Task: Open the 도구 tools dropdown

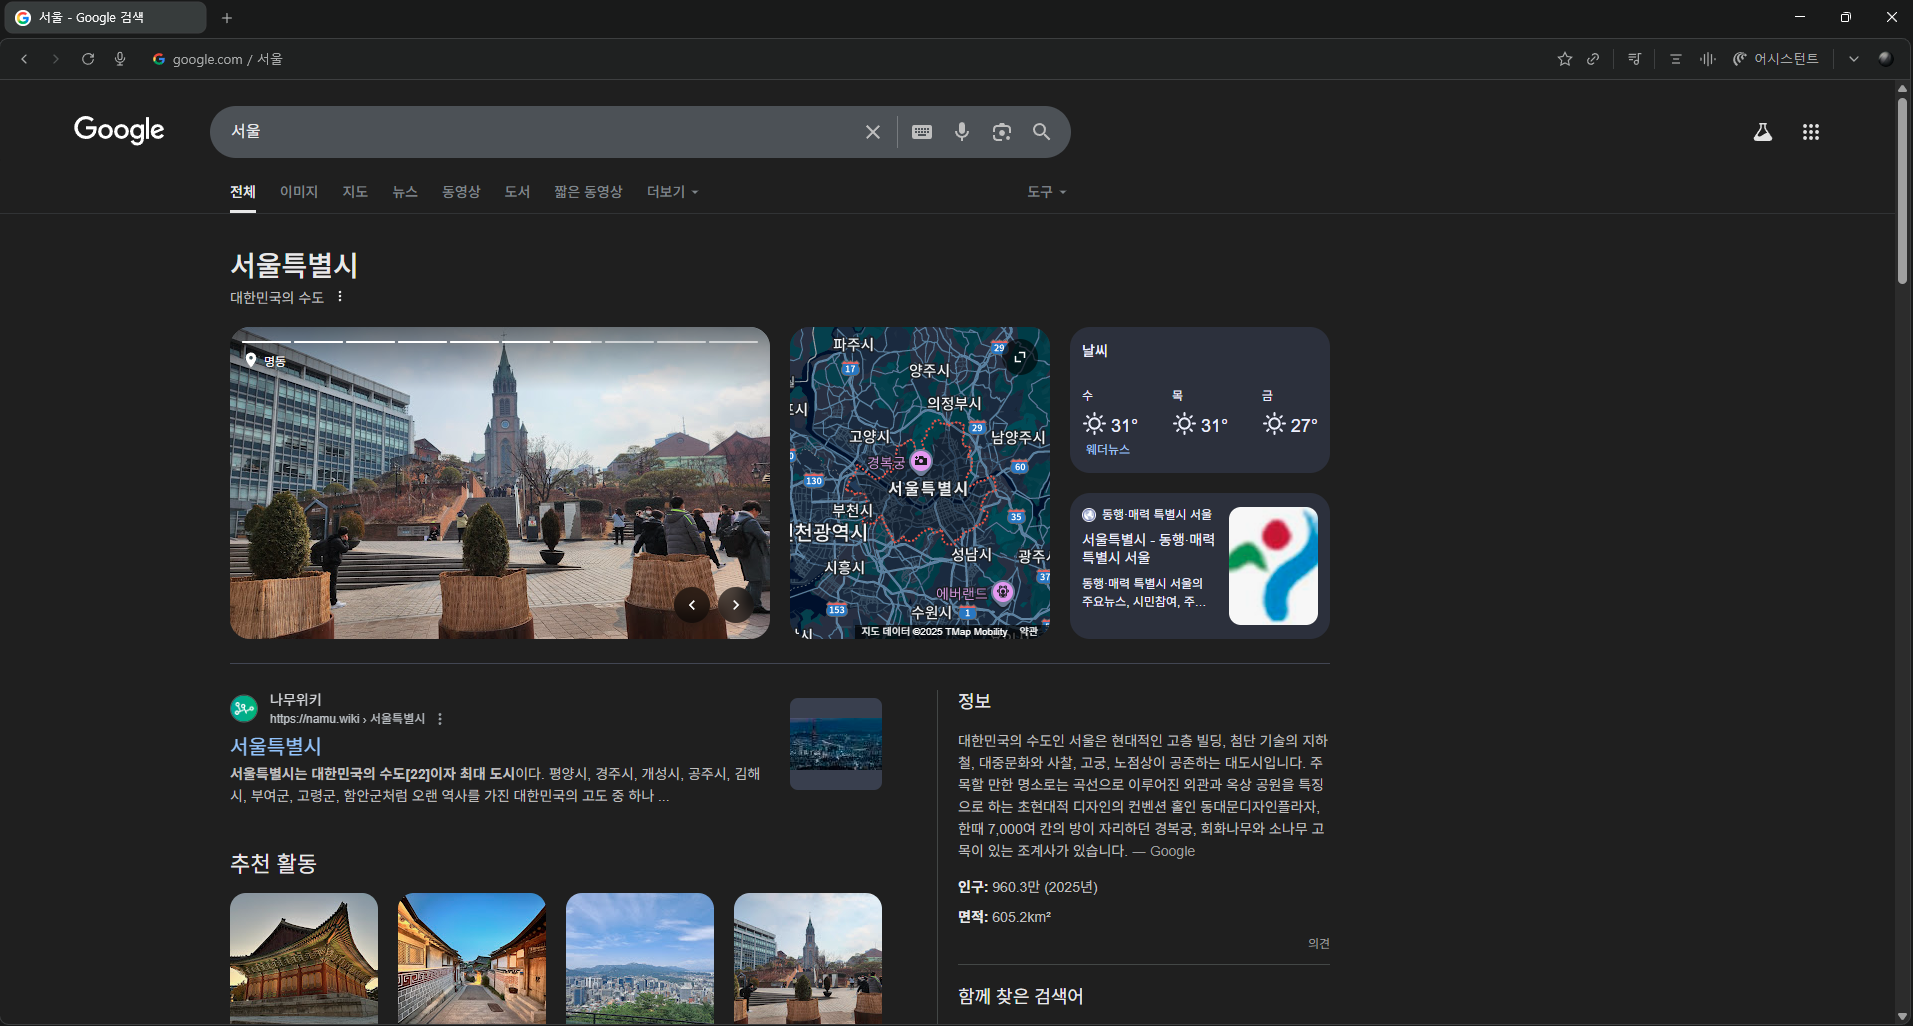Action: coord(1046,192)
